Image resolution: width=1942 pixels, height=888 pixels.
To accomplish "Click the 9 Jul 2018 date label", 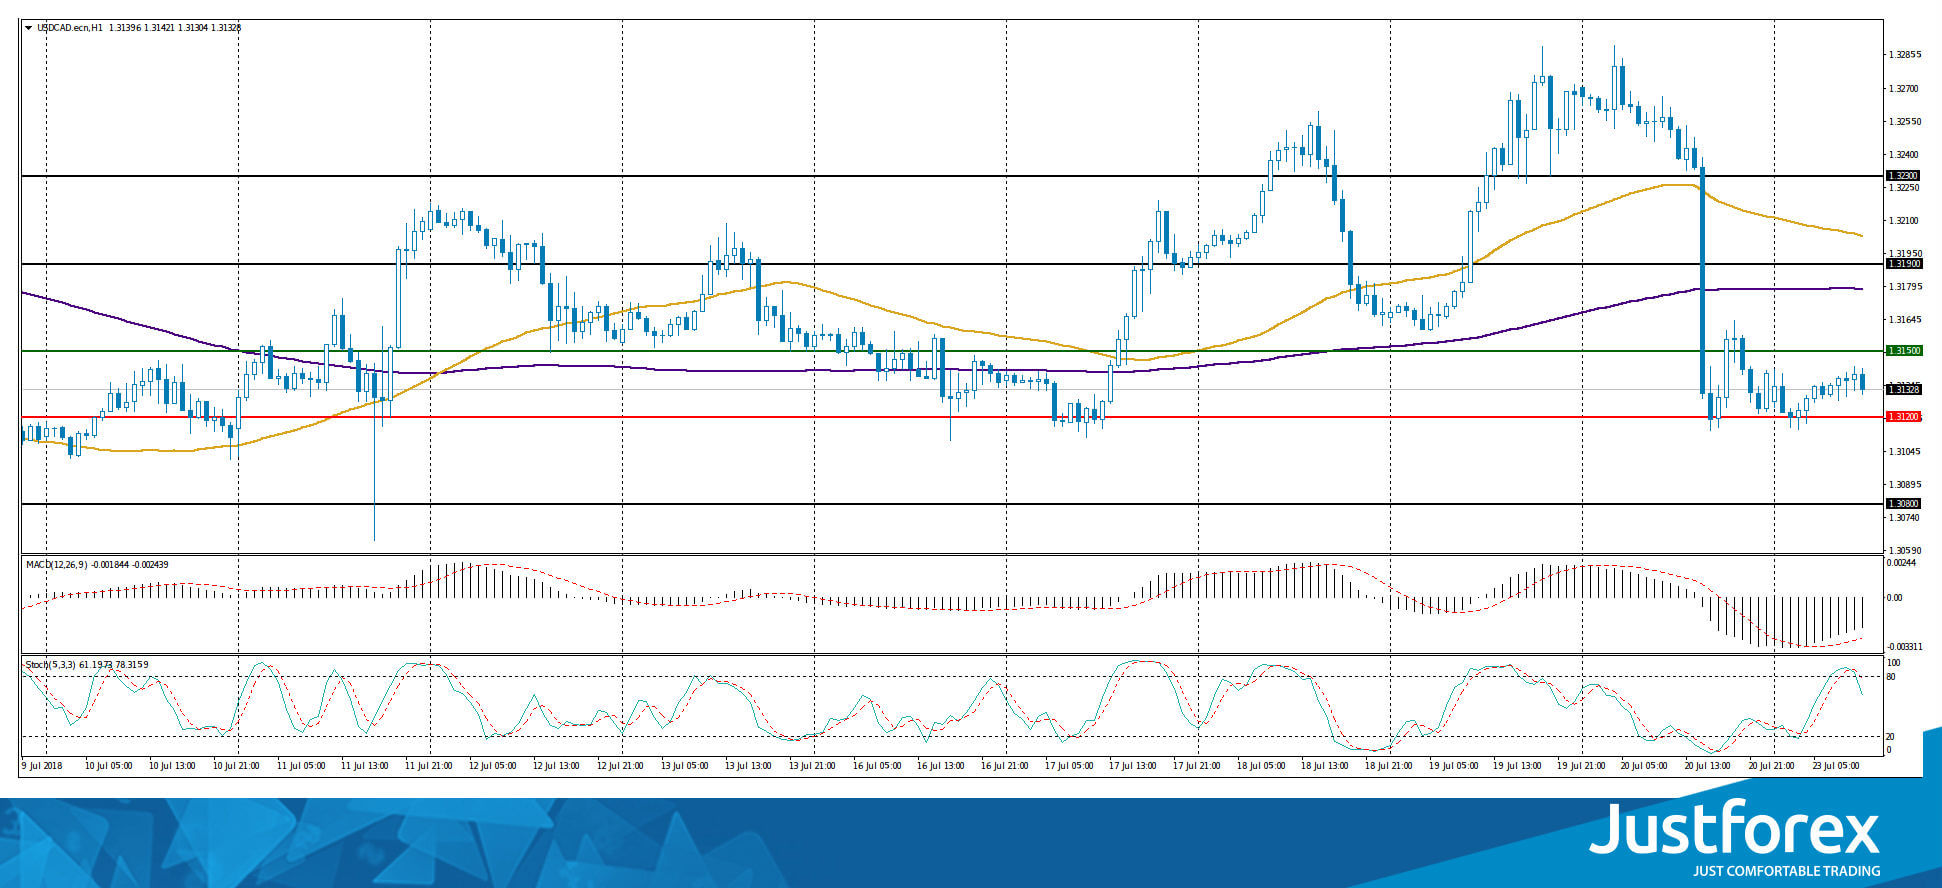I will click(43, 766).
